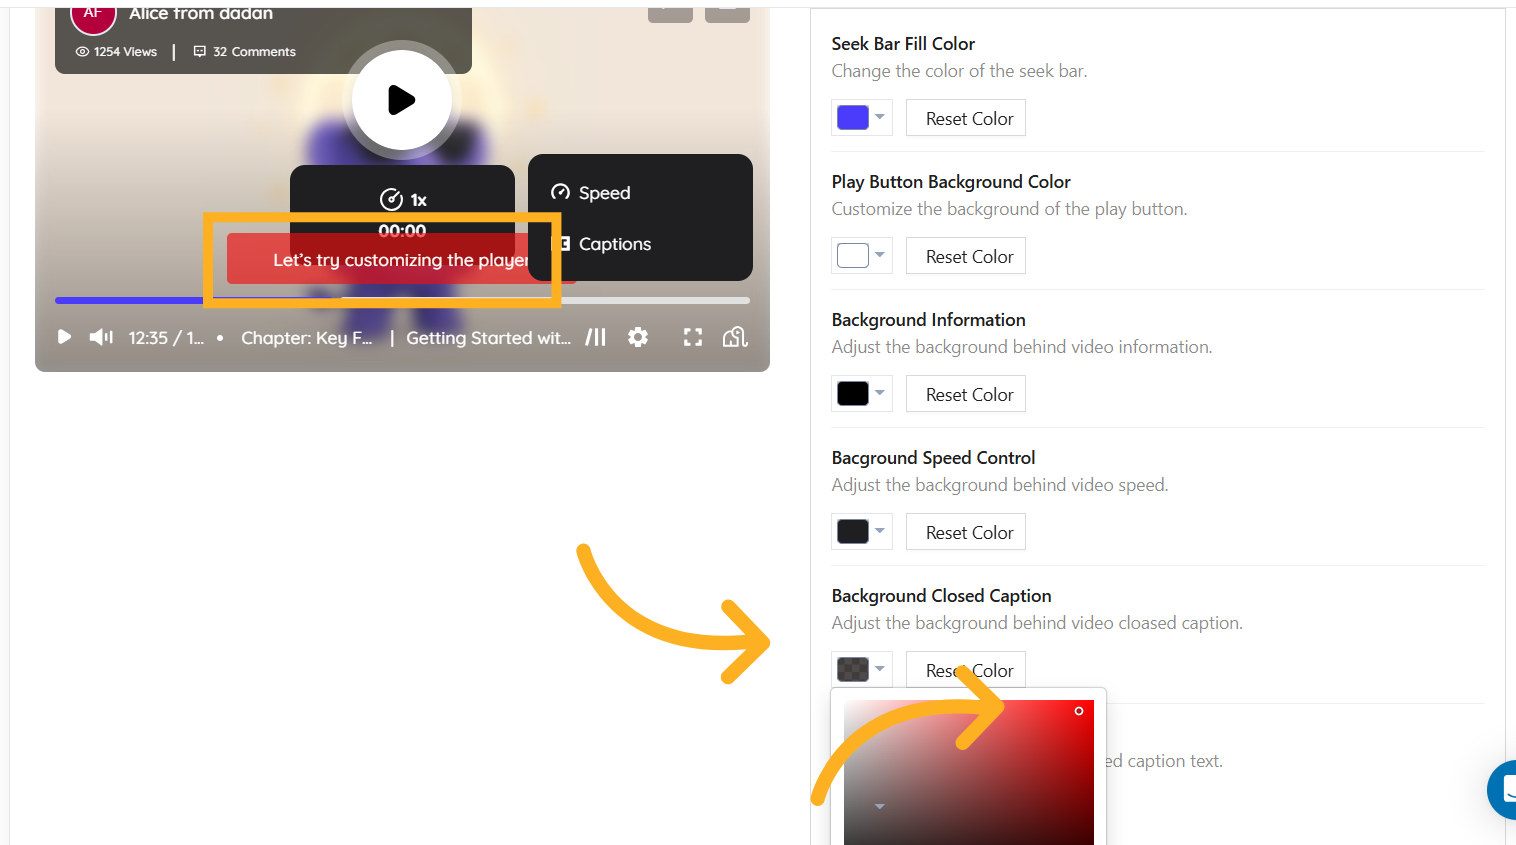
Task: Click the video seek bar track
Action: tap(650, 300)
